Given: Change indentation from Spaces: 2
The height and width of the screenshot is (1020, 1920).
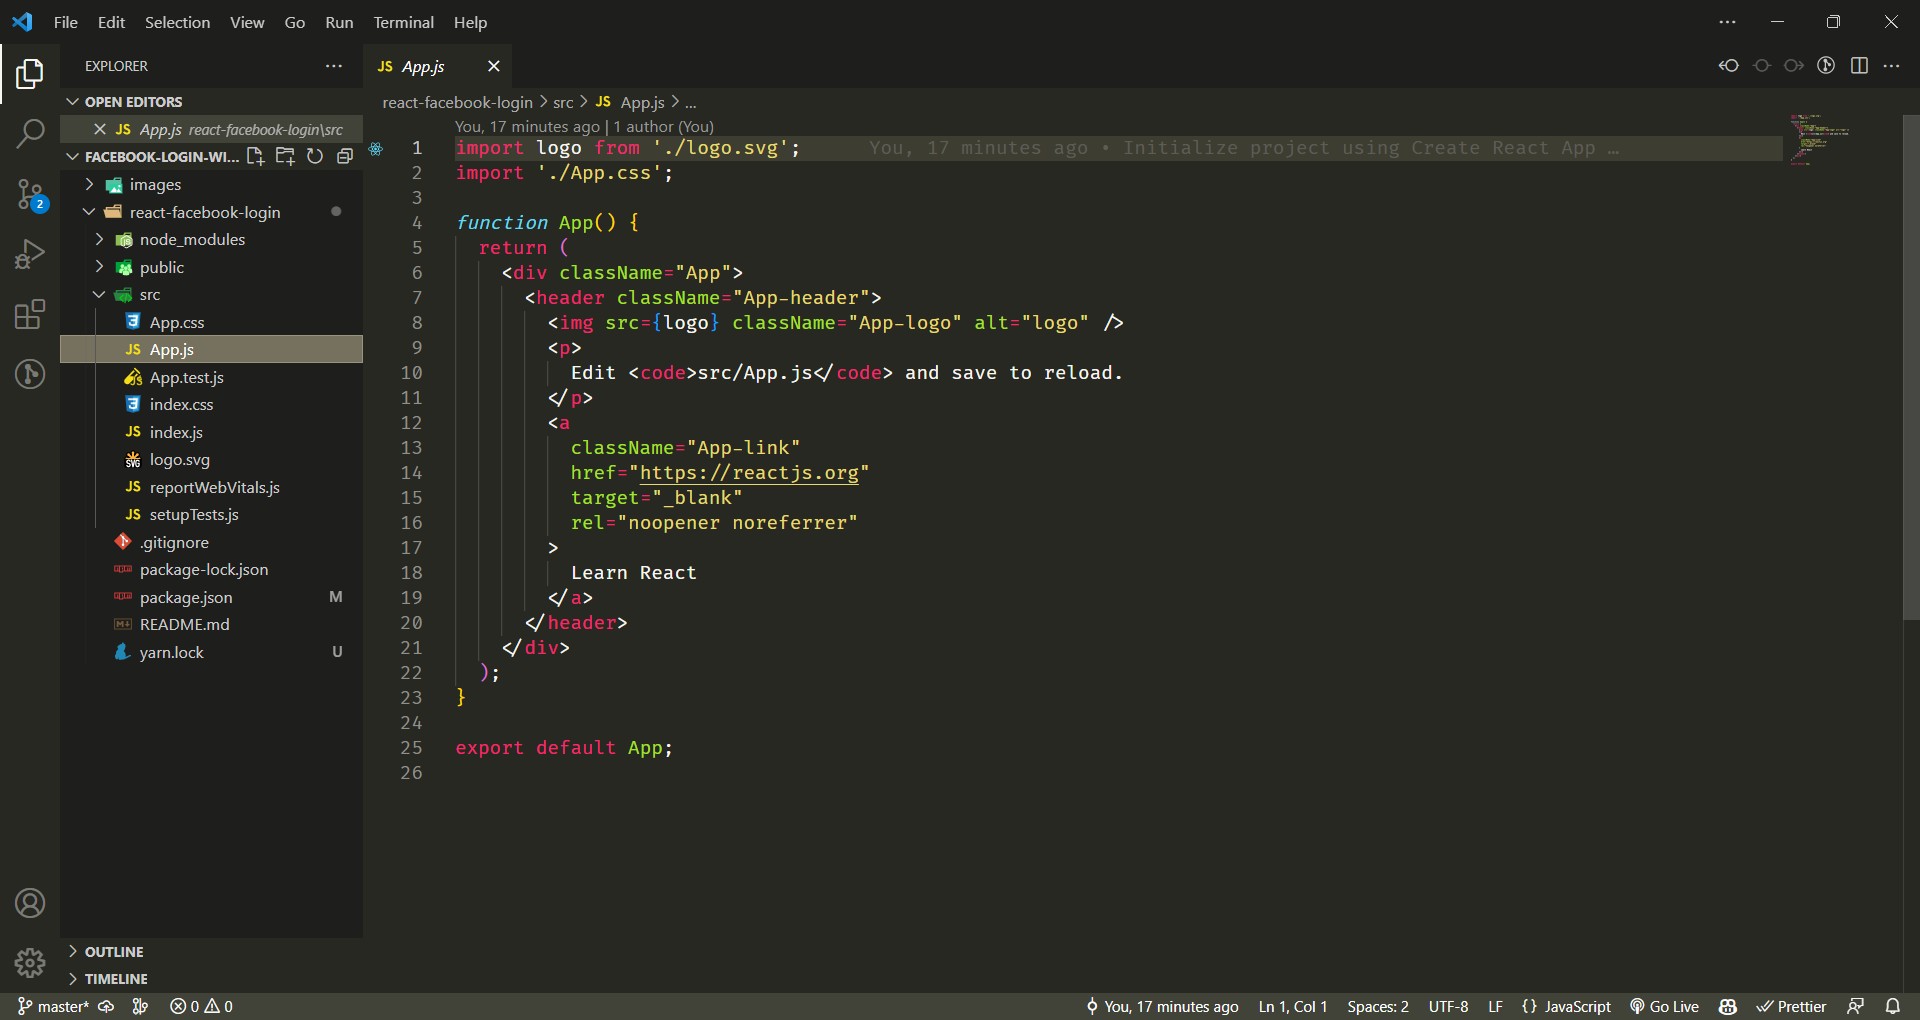Looking at the screenshot, I should pyautogui.click(x=1378, y=1006).
